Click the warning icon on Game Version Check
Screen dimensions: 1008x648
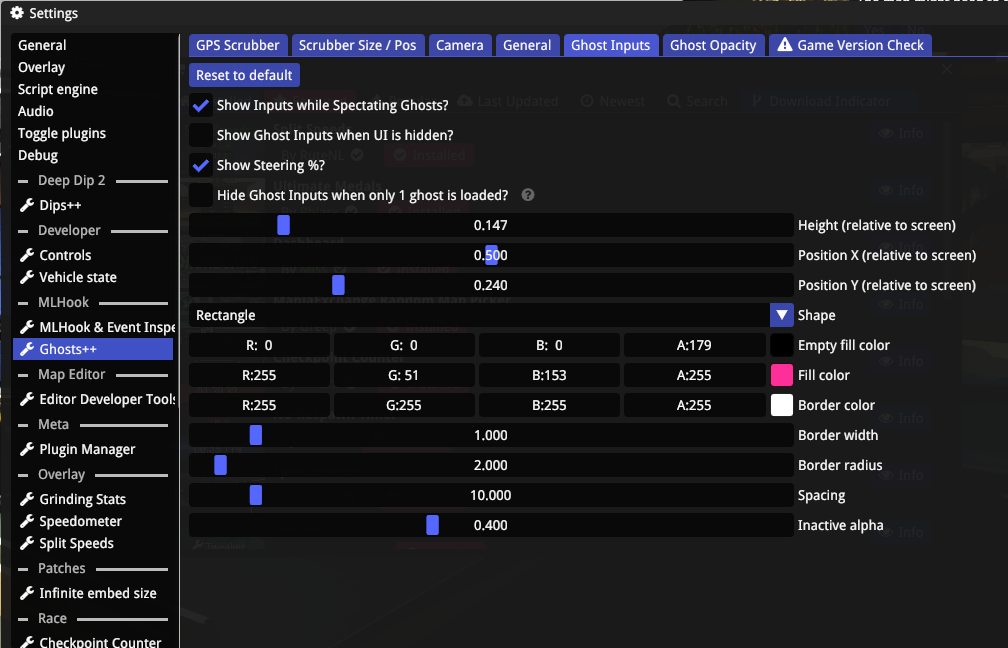click(785, 45)
